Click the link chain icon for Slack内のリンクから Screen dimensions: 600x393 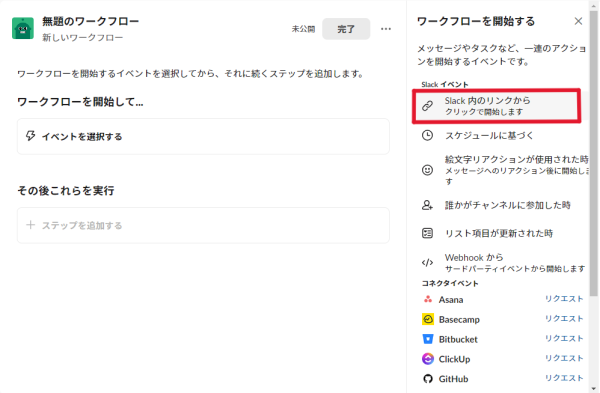427,106
